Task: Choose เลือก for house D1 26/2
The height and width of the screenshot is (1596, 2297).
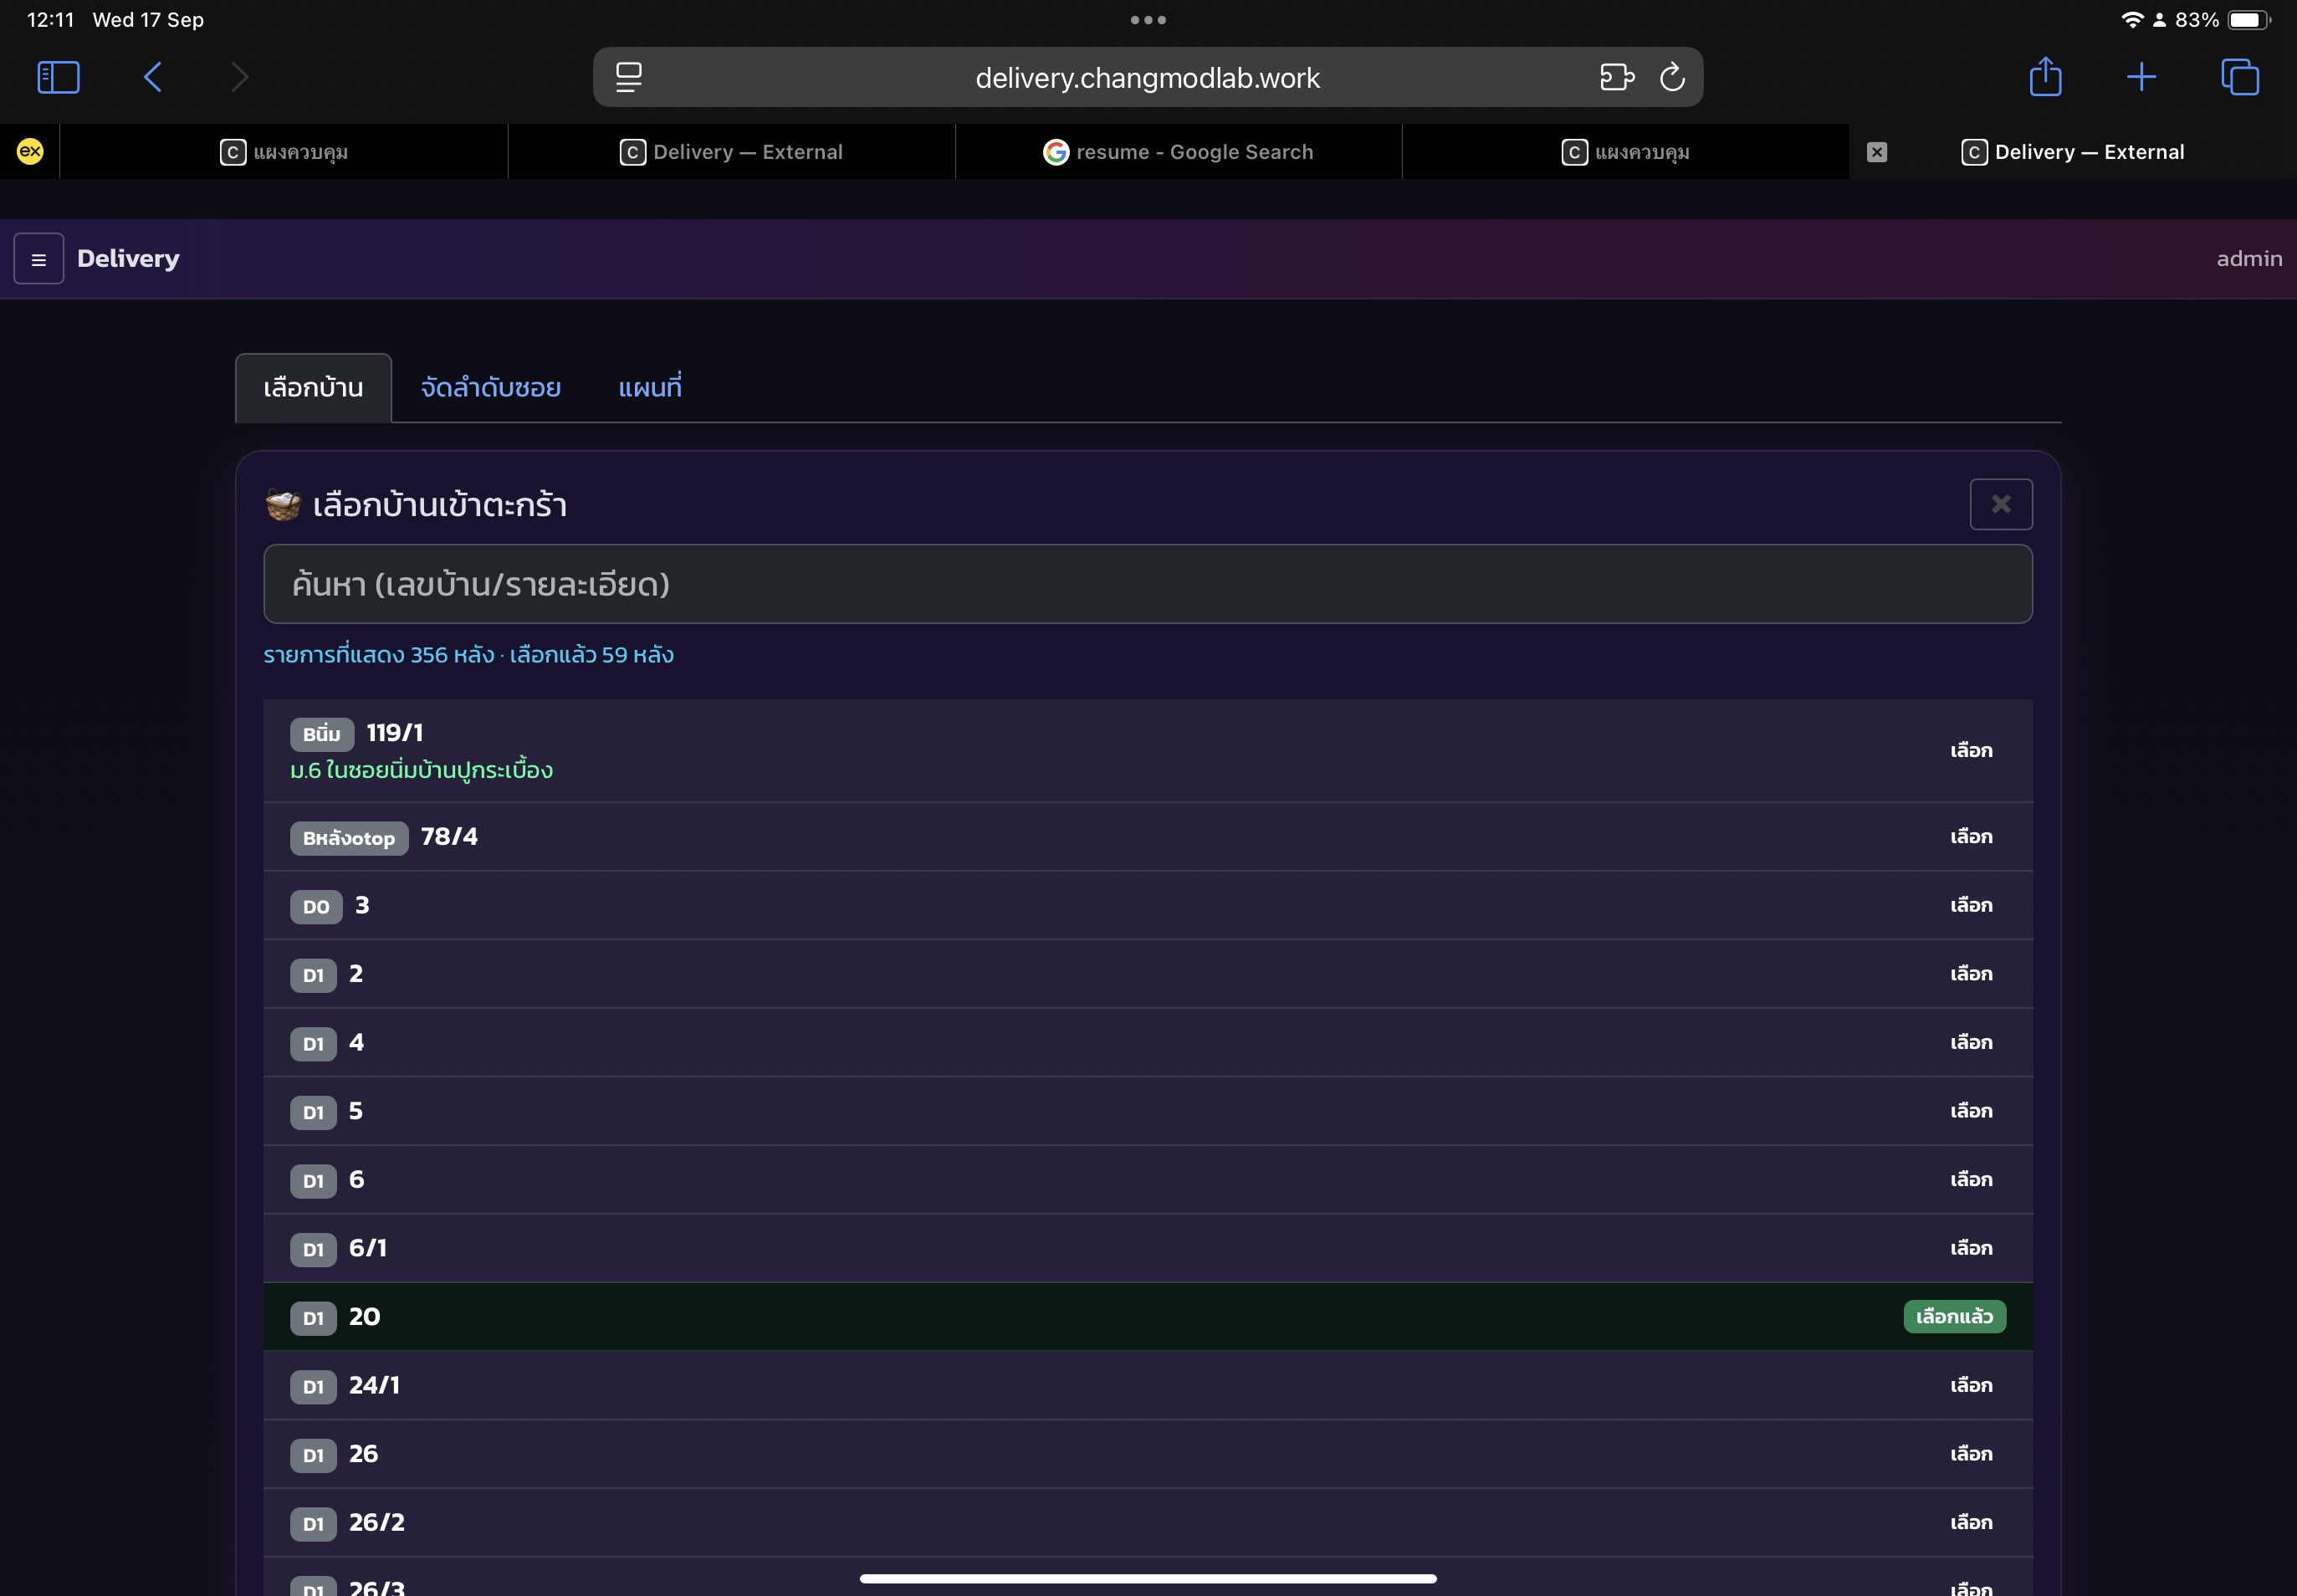Action: click(x=1971, y=1523)
